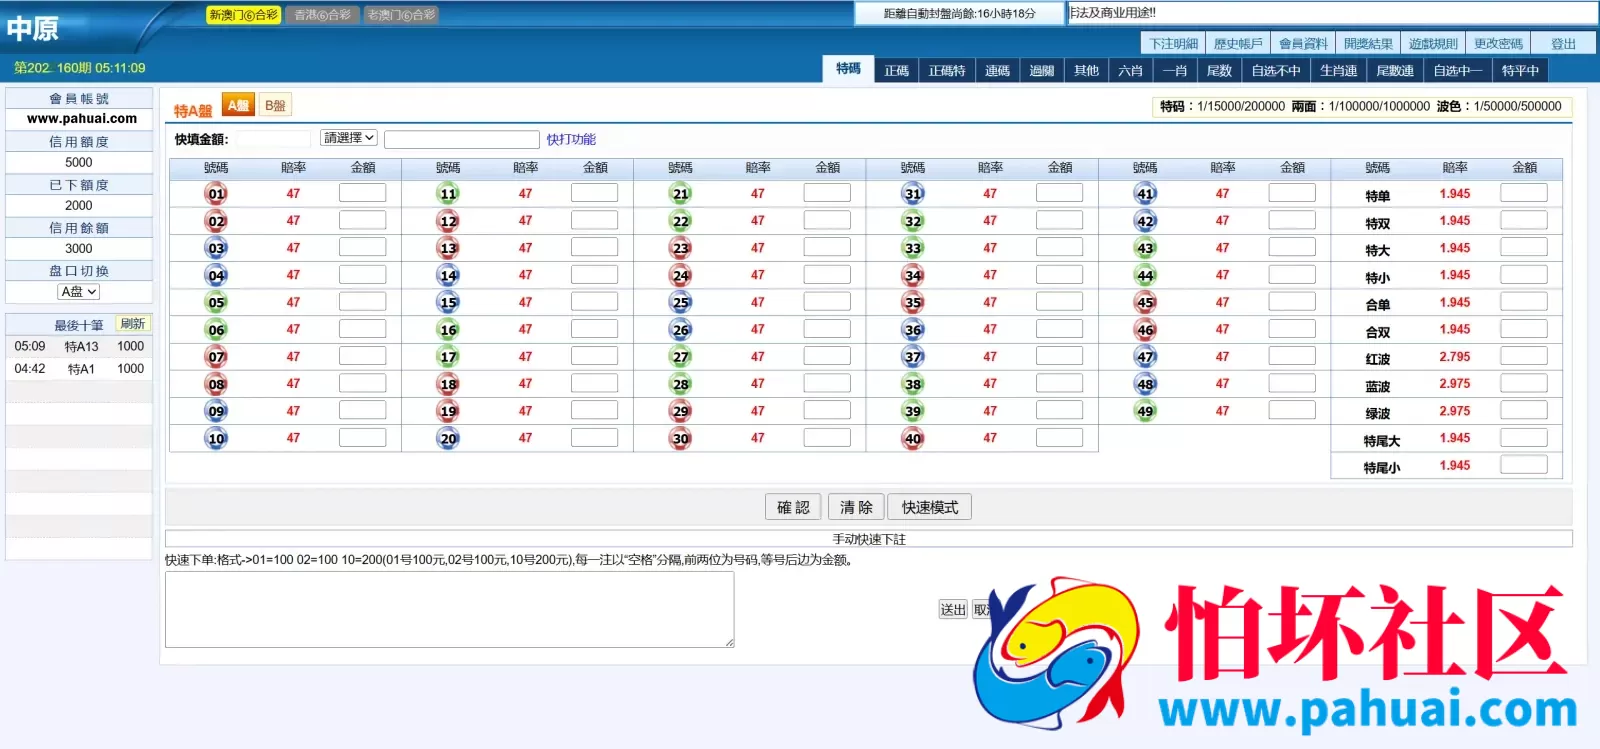Select the 尾数 tab

[x=1219, y=71]
